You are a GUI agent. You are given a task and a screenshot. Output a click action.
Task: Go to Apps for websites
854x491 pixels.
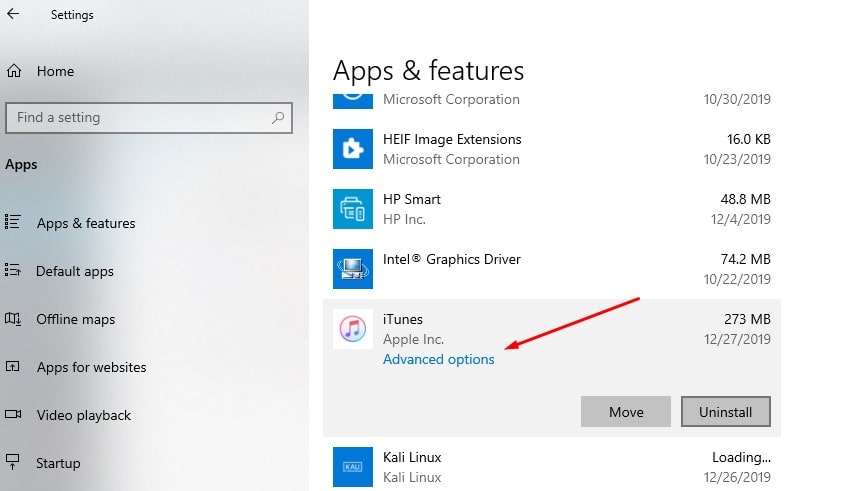tap(92, 367)
